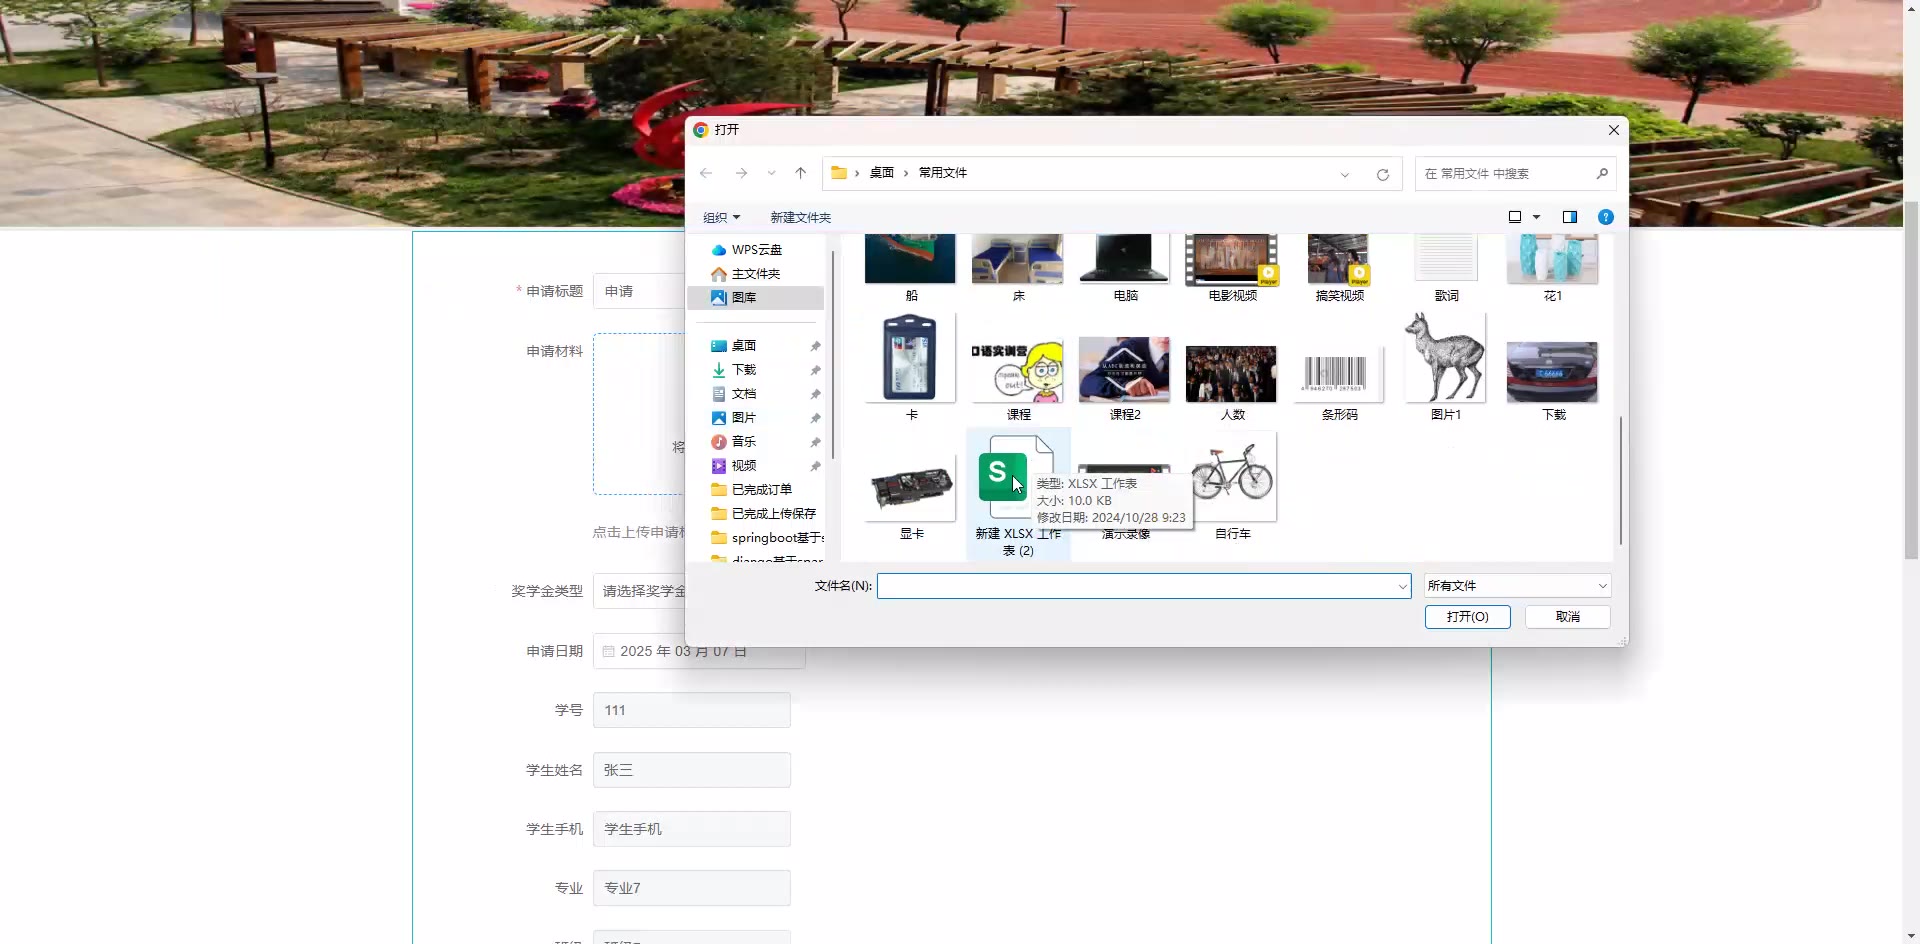
Task: Open 文档 from quick access
Action: click(x=744, y=394)
